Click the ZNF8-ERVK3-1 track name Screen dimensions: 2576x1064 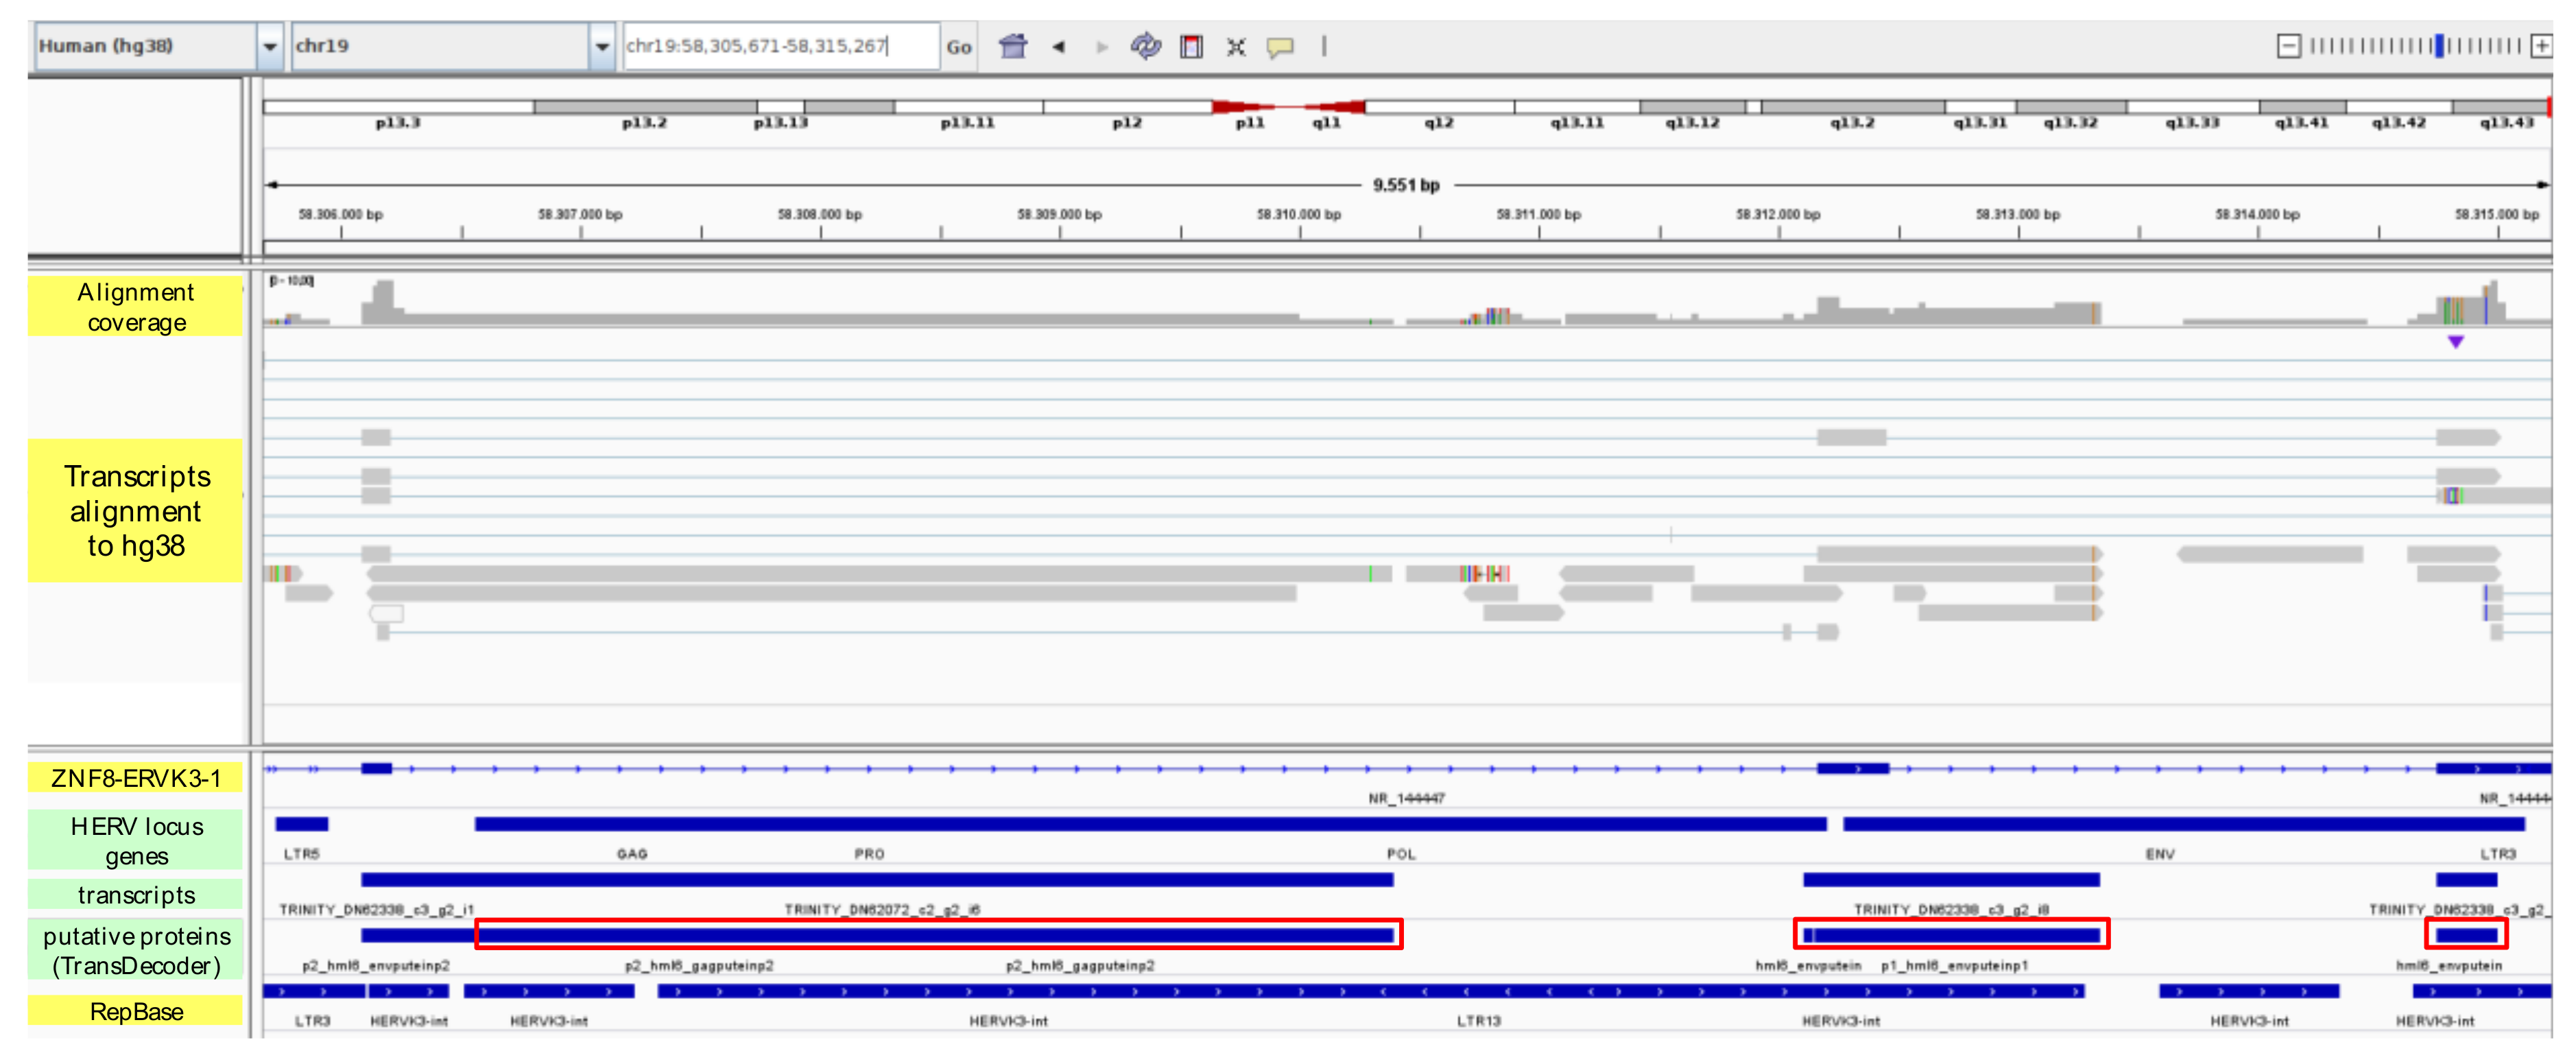pyautogui.click(x=136, y=777)
